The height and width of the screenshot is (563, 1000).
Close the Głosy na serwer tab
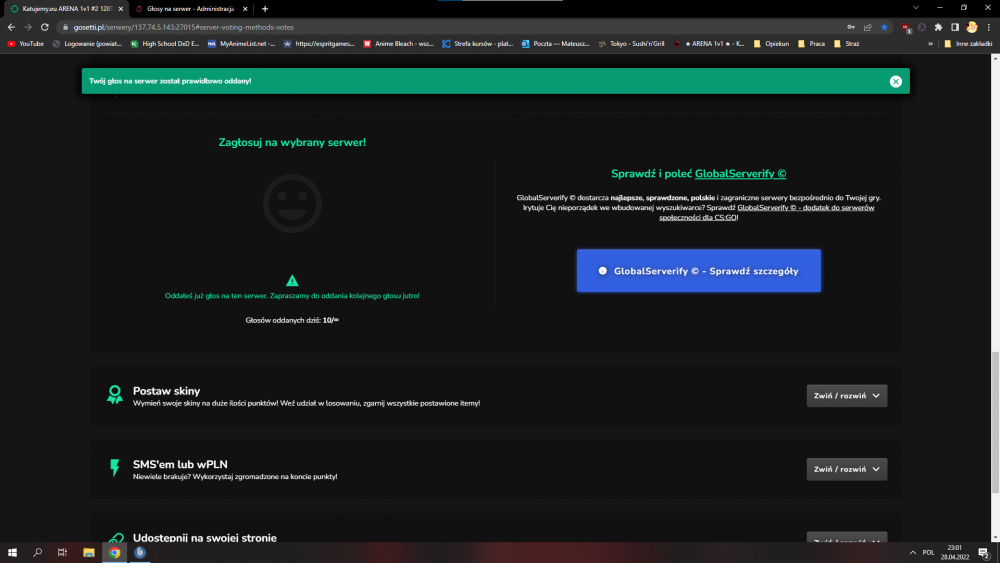(245, 9)
